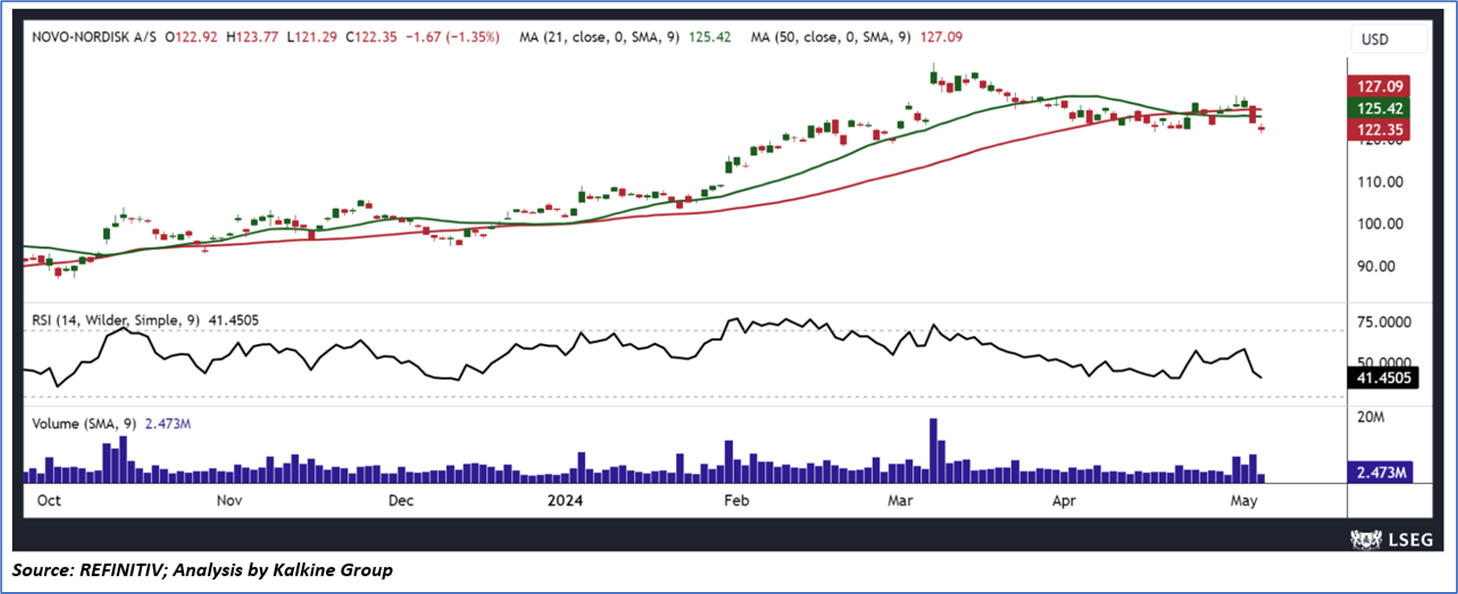Click the black 41.4505 RSI axis tag

coord(1383,378)
